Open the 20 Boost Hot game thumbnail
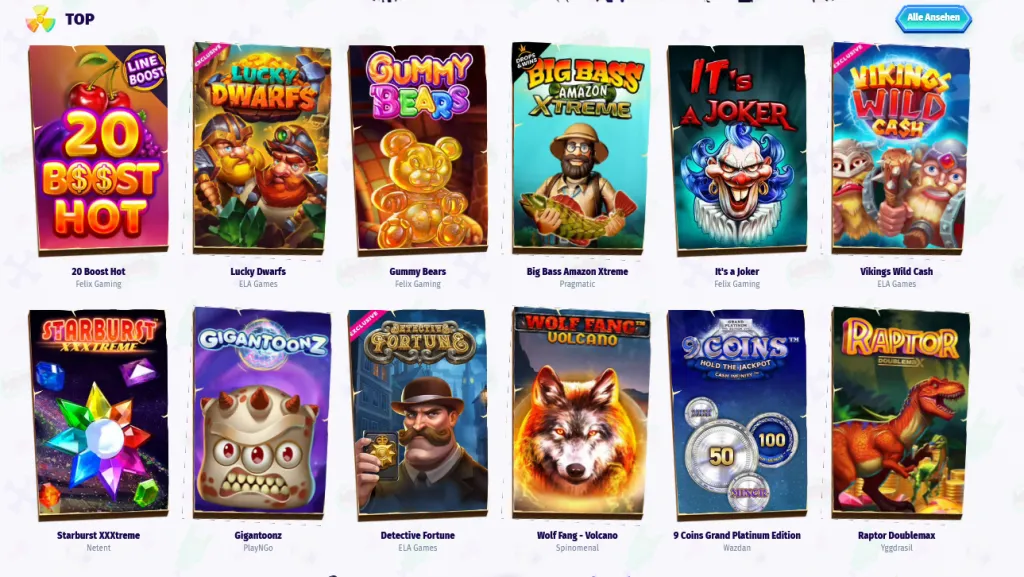 click(x=99, y=148)
